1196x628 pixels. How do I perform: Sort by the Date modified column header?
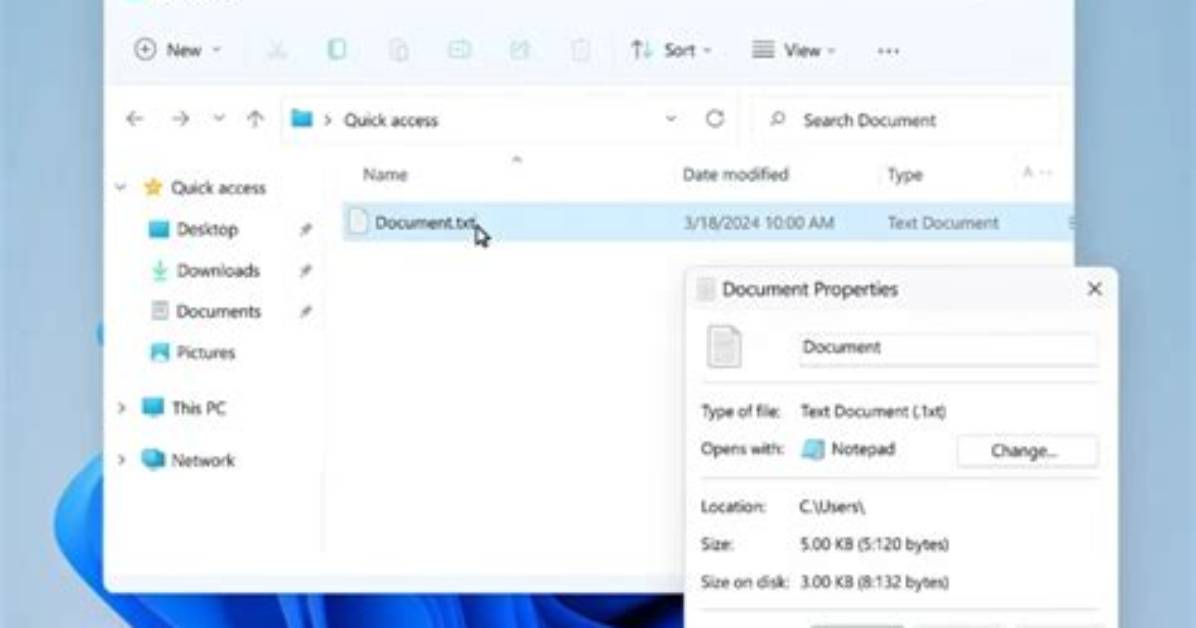[735, 175]
